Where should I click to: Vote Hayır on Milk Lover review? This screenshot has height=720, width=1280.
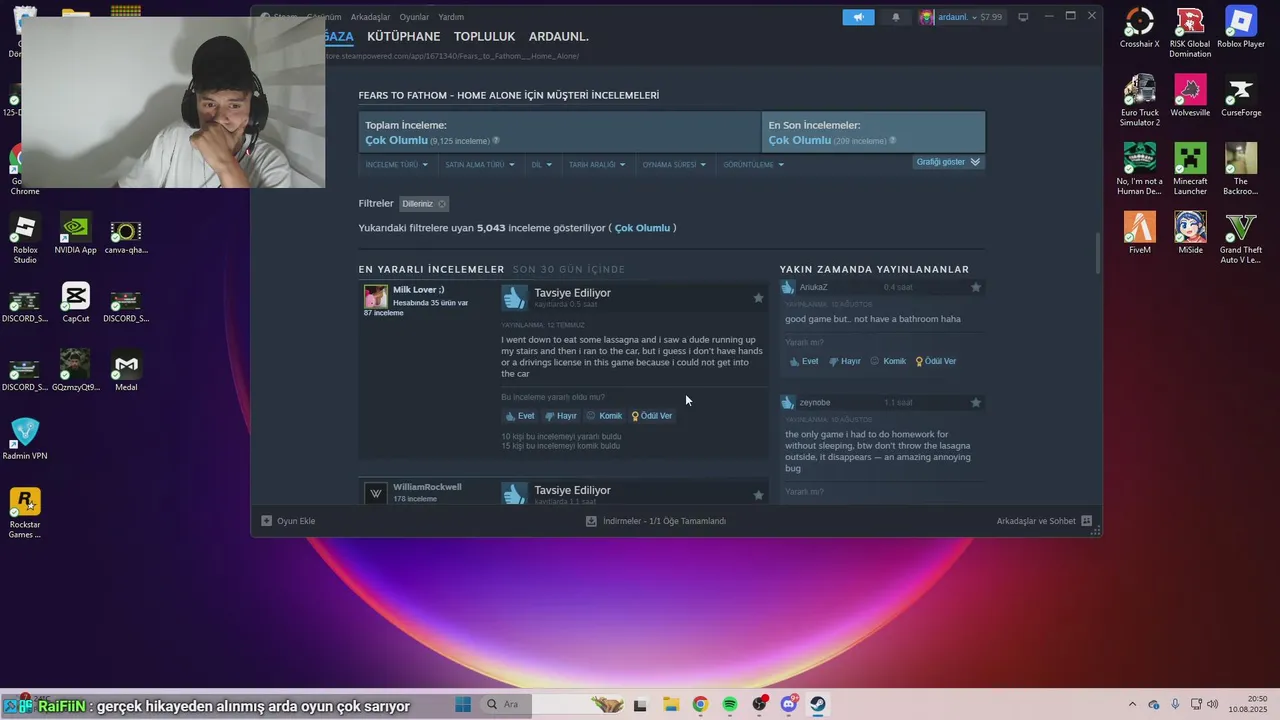point(560,416)
